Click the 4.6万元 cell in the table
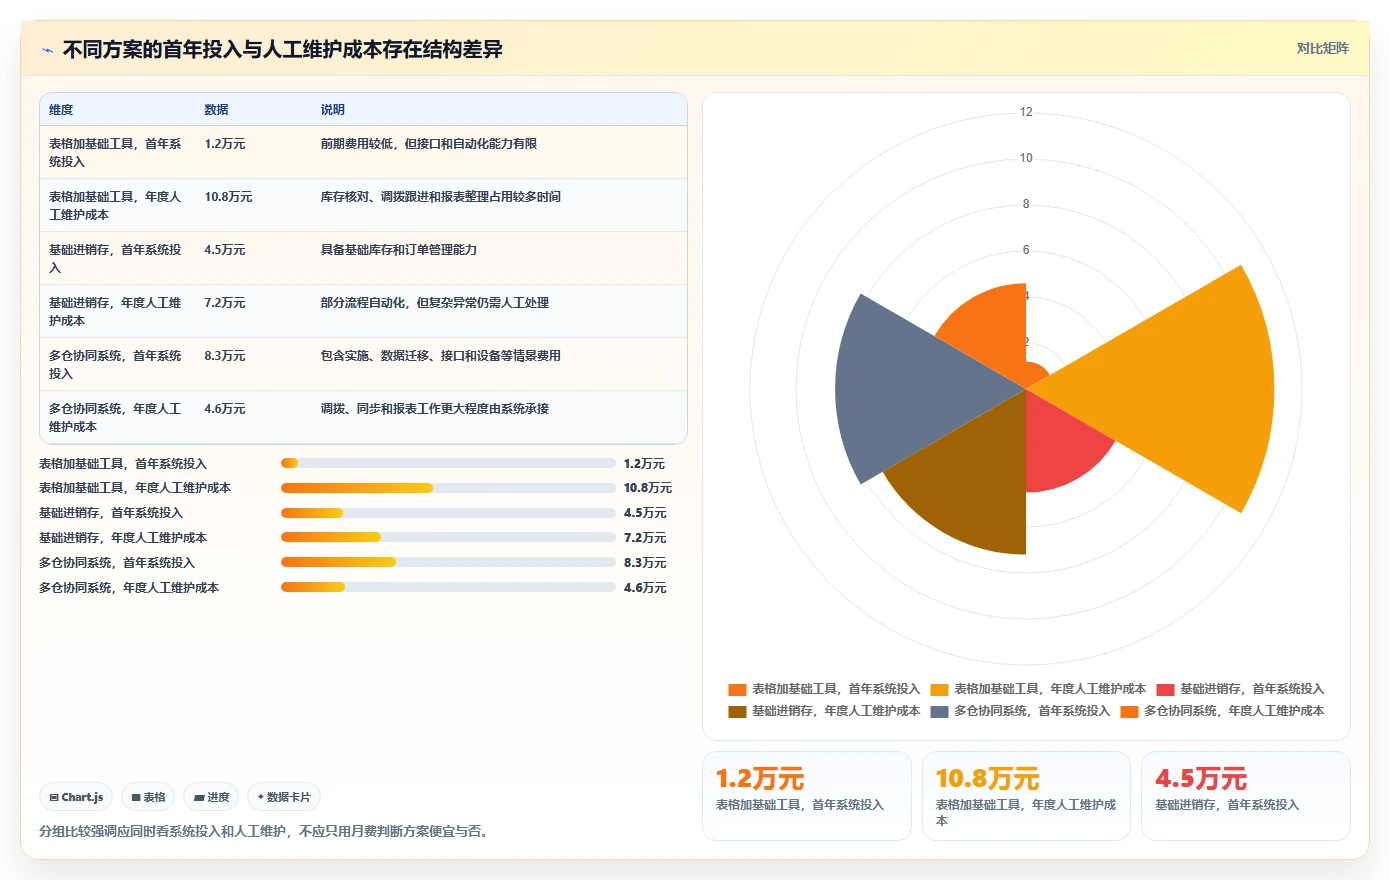Image resolution: width=1390 pixels, height=880 pixels. tap(225, 409)
